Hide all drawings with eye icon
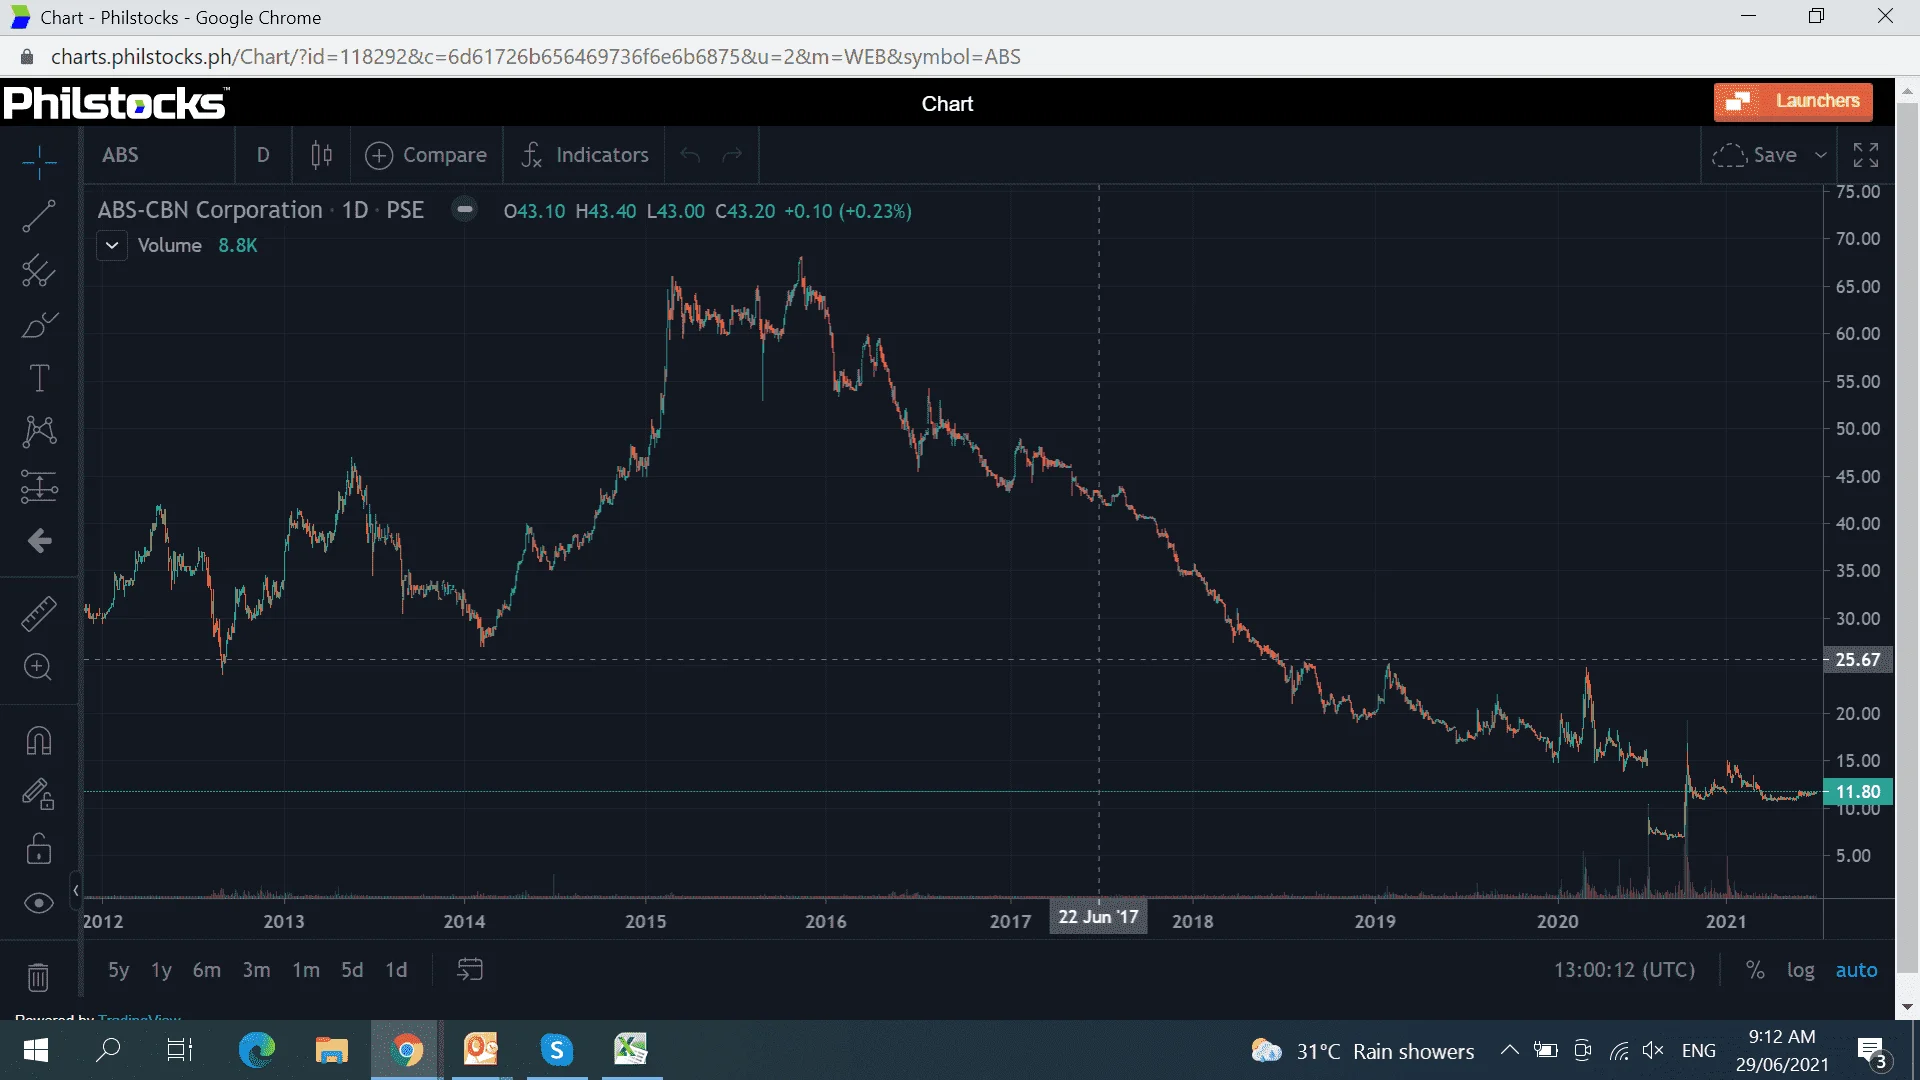This screenshot has width=1920, height=1080. (x=39, y=904)
